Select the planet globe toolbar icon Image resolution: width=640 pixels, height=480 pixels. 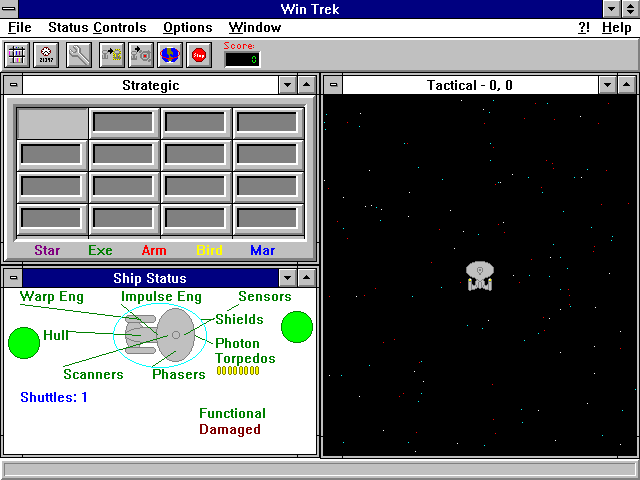170,55
